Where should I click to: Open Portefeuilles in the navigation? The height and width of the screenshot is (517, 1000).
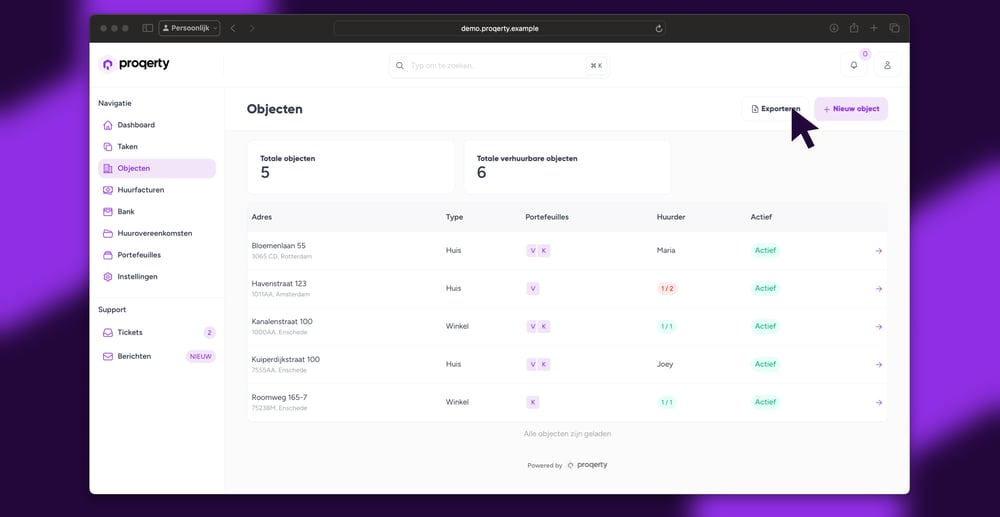[x=157, y=255]
